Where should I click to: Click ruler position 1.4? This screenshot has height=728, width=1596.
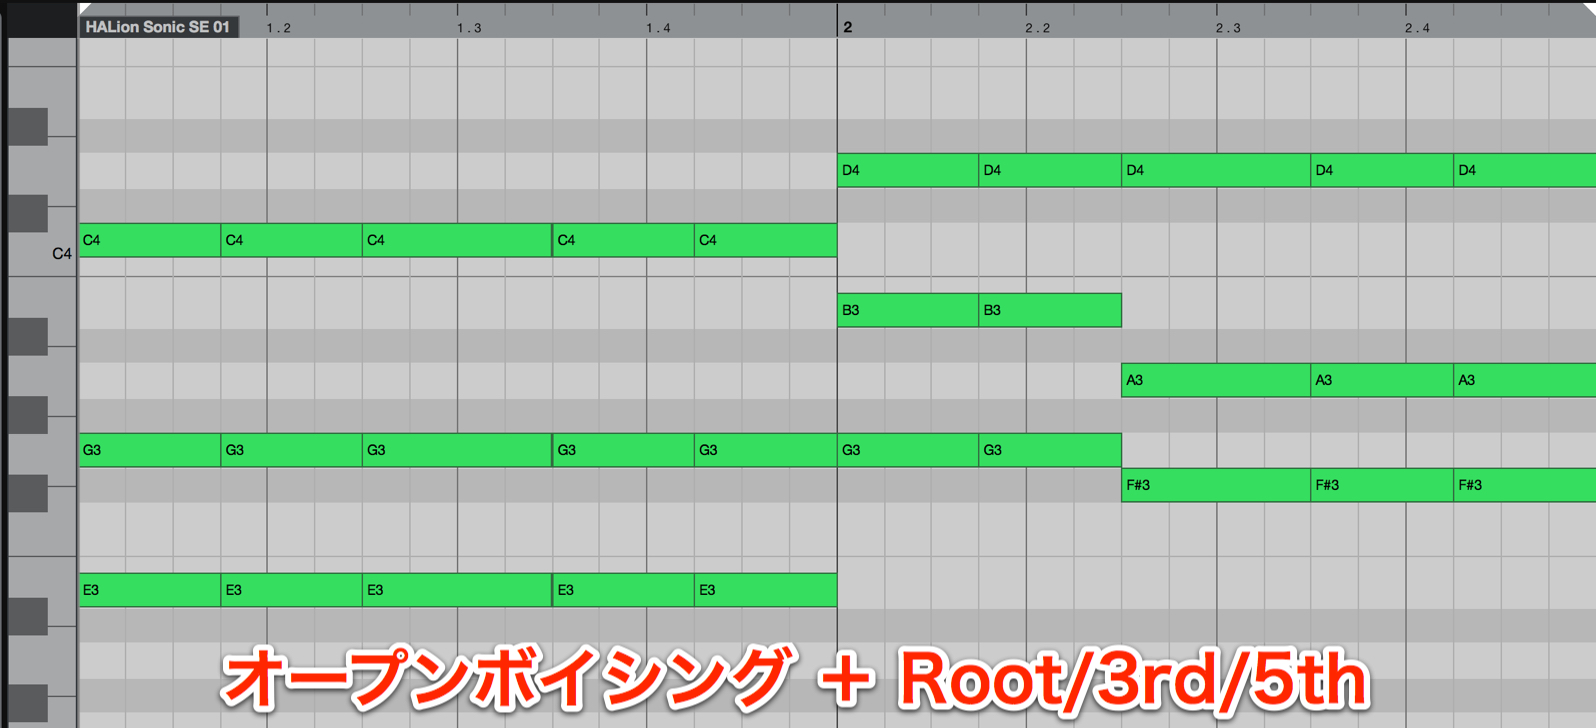pyautogui.click(x=658, y=28)
